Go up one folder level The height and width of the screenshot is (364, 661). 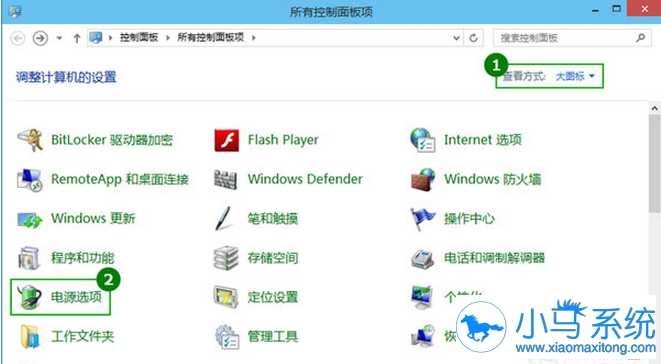[x=77, y=38]
